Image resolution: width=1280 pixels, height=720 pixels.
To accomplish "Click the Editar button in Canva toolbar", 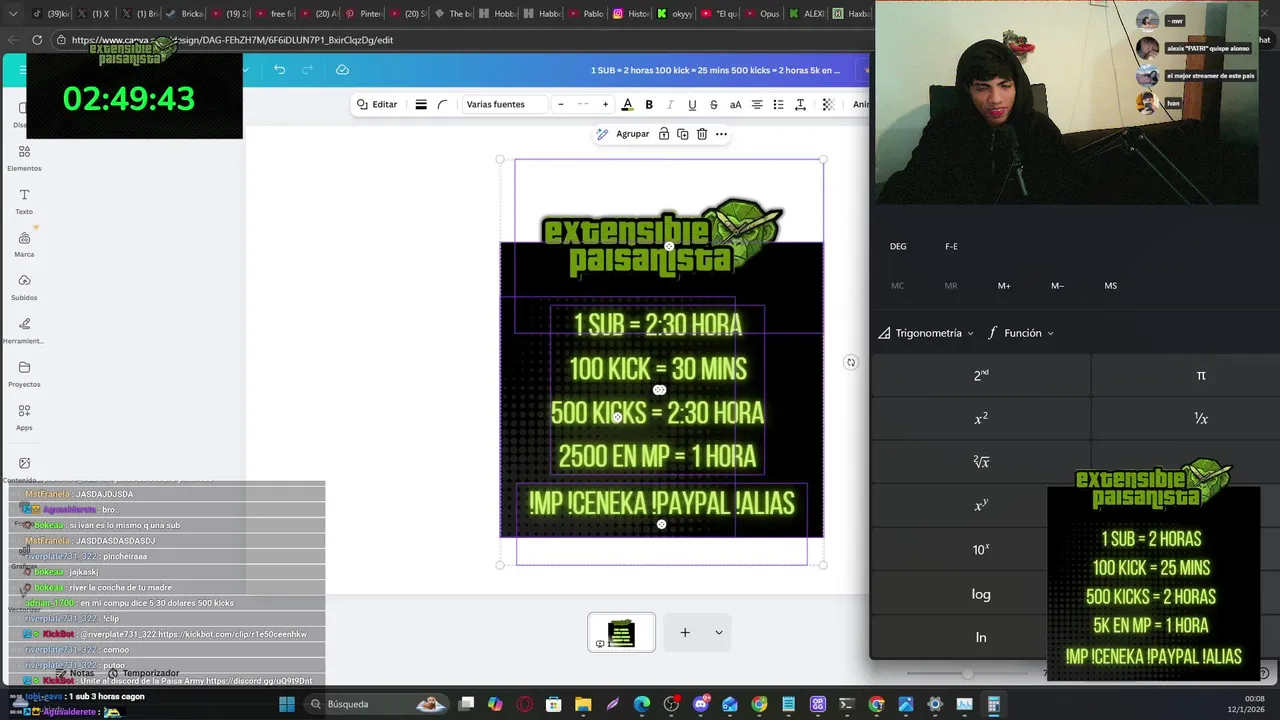I will tap(378, 105).
